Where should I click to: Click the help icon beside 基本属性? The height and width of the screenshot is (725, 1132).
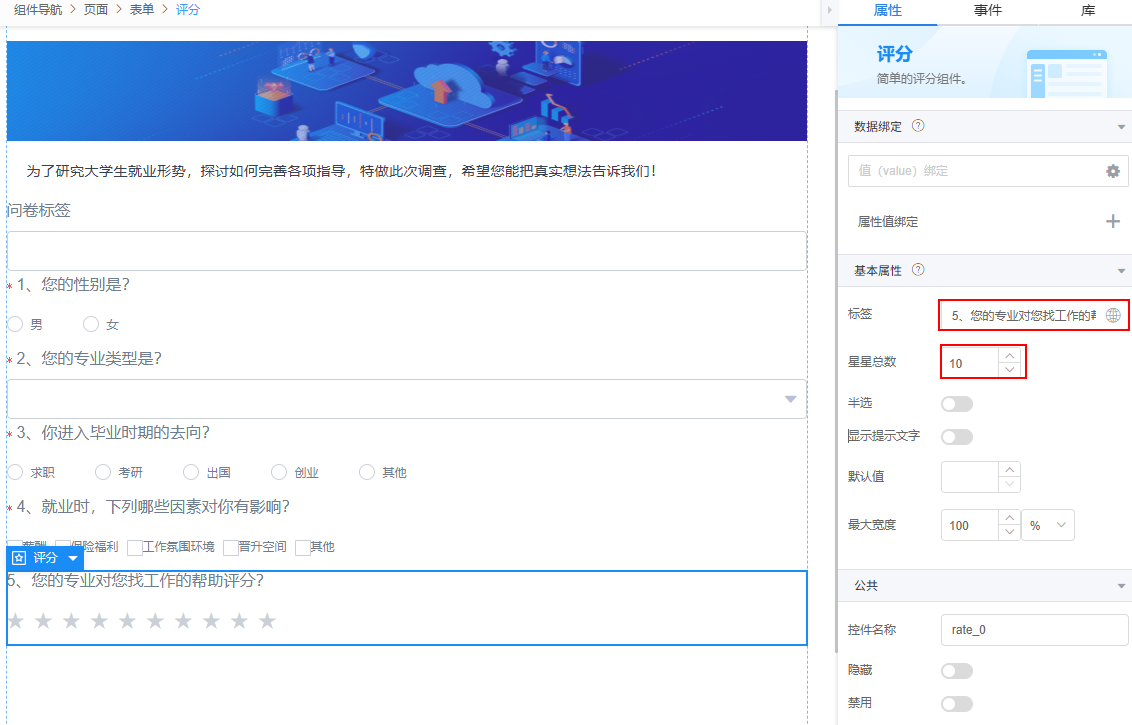[918, 270]
